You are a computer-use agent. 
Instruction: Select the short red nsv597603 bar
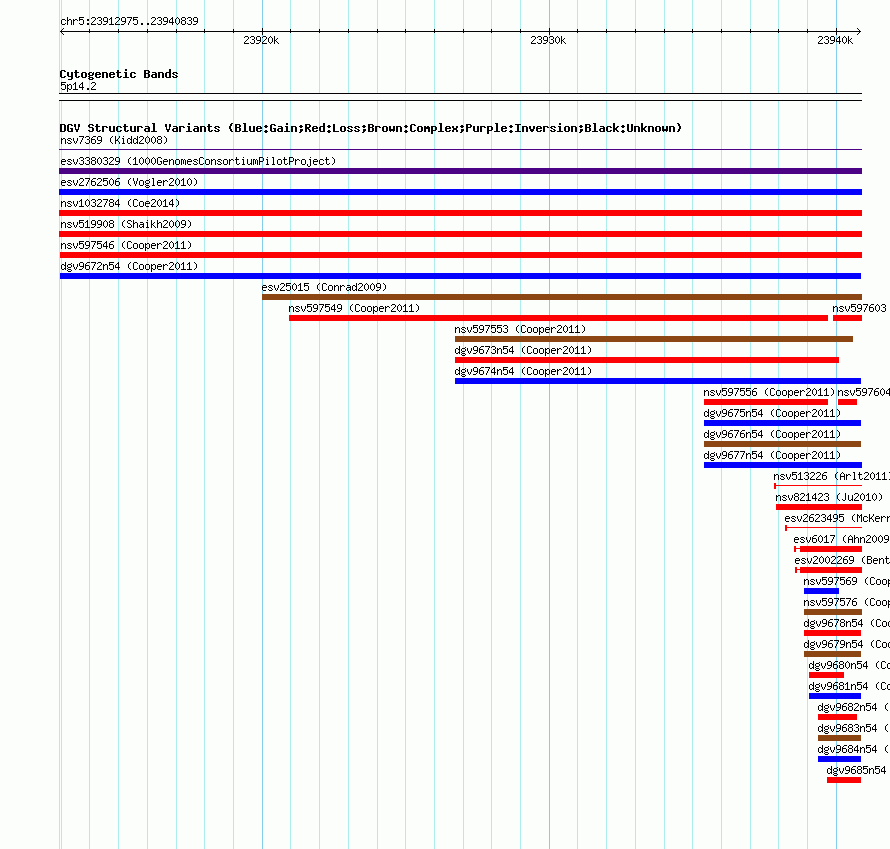[847, 318]
